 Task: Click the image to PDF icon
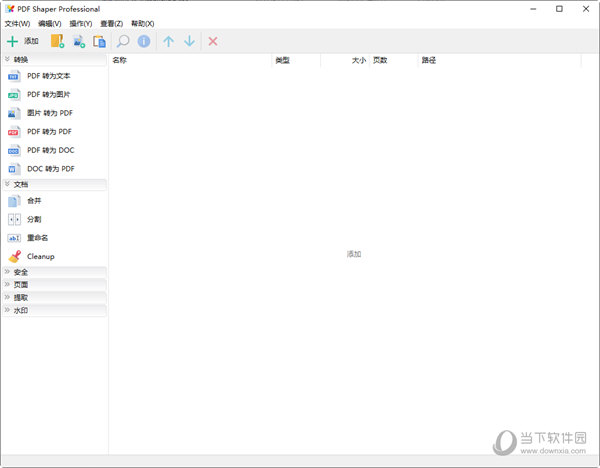coord(14,113)
